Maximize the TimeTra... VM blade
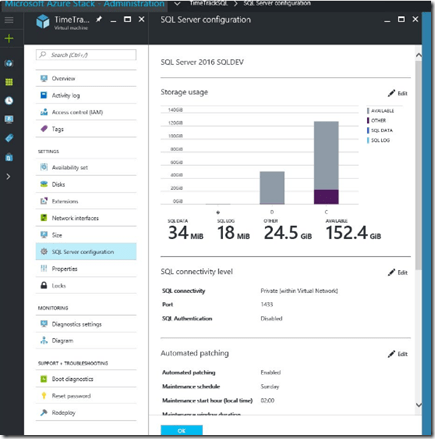435x439 pixels. point(127,19)
